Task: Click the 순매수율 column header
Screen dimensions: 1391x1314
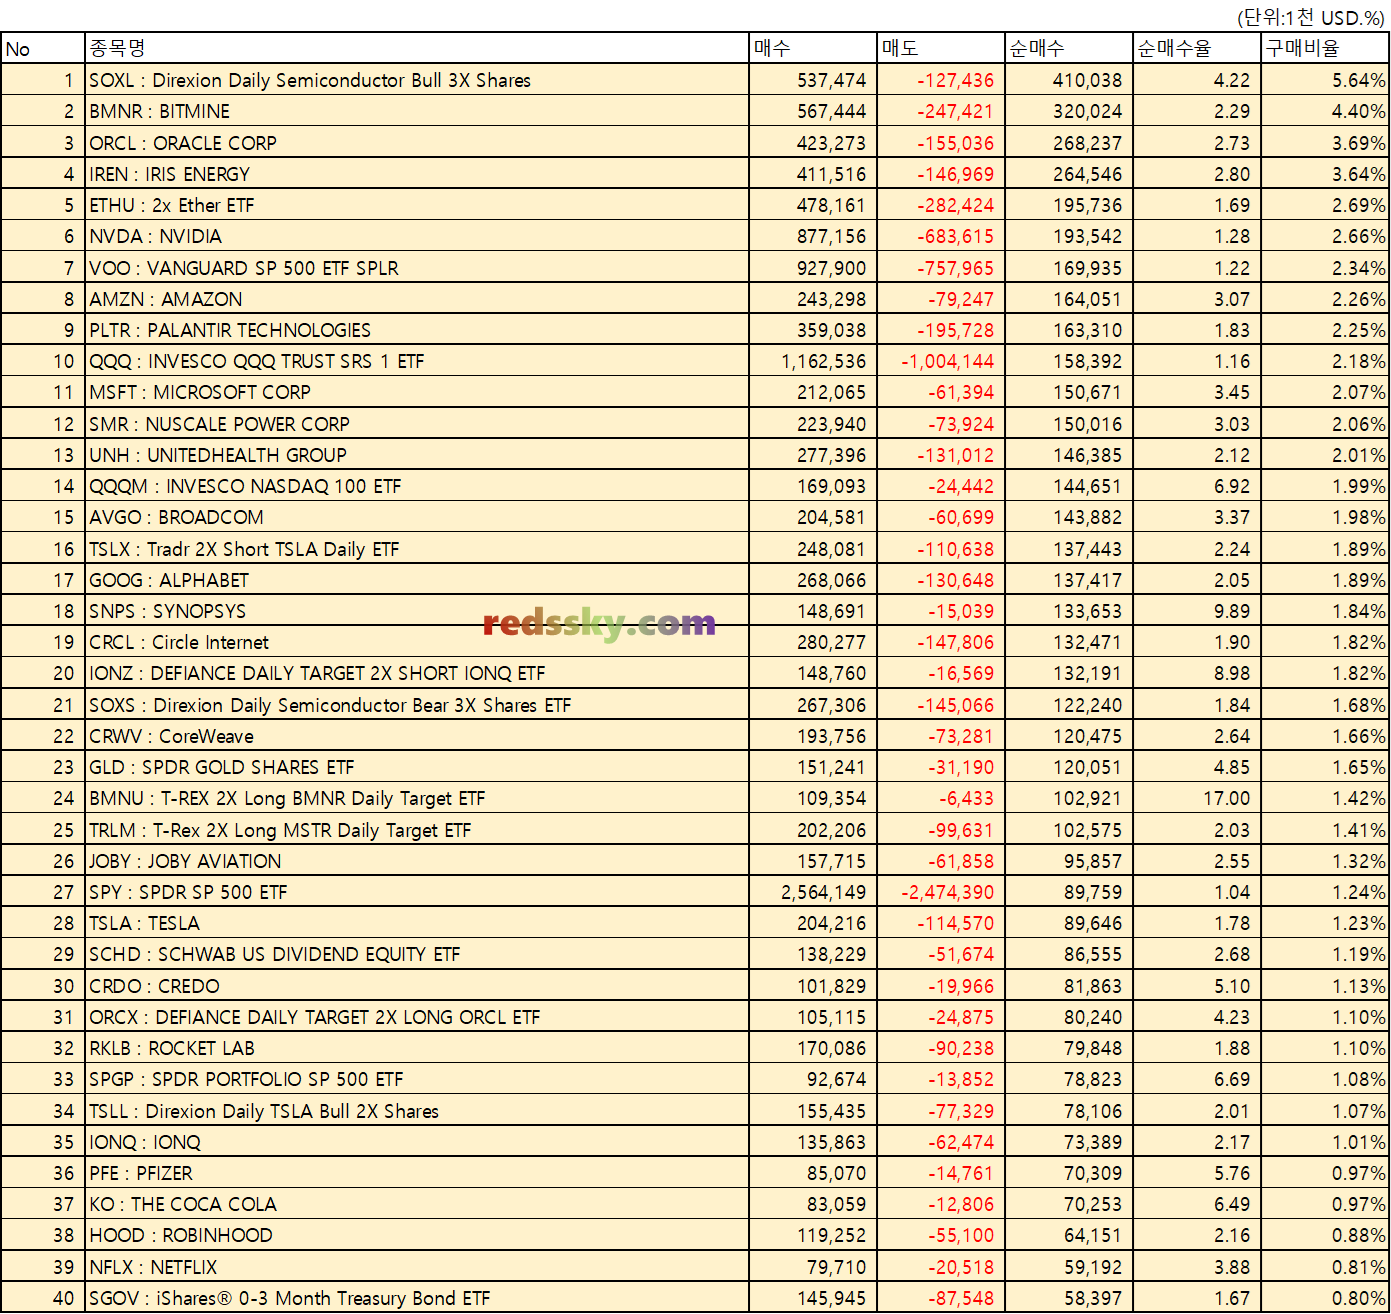Action: [x=1197, y=48]
